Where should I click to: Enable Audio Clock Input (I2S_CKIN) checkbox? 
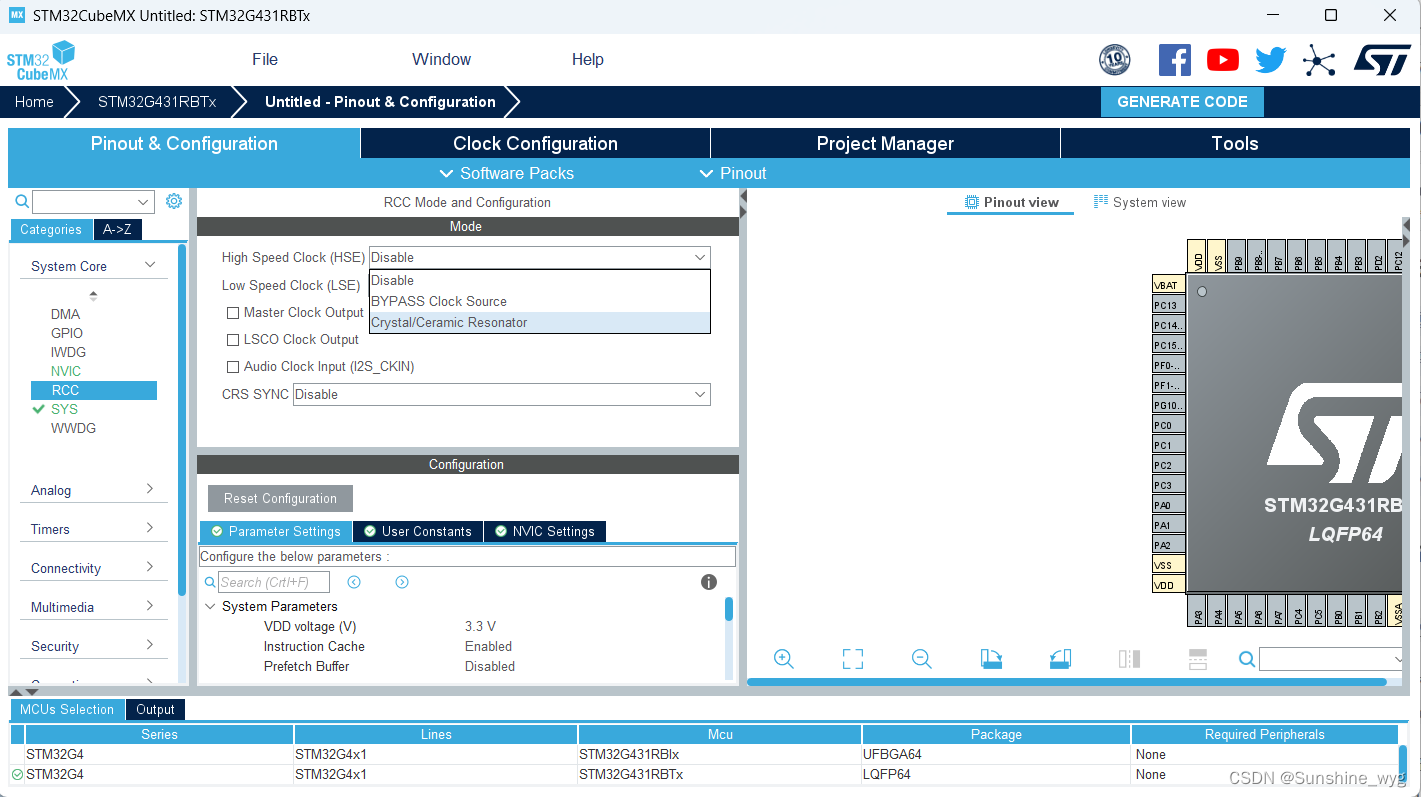tap(233, 367)
